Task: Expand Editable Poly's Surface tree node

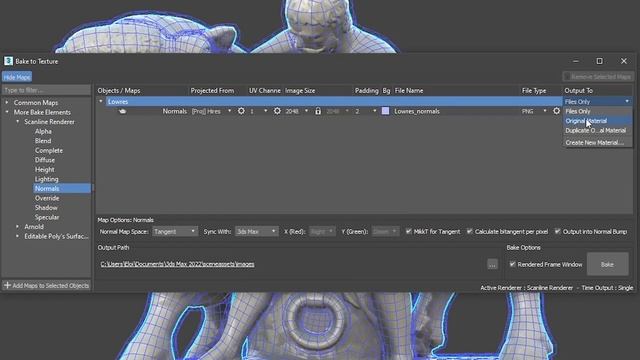Action: click(18, 236)
